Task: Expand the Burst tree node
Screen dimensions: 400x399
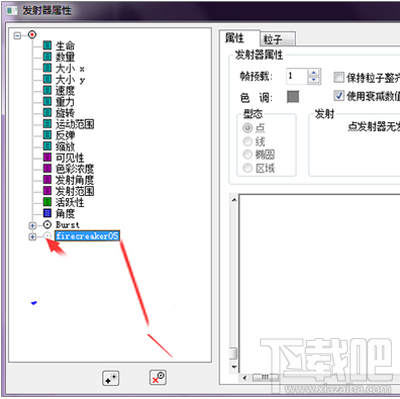Action: point(32,226)
